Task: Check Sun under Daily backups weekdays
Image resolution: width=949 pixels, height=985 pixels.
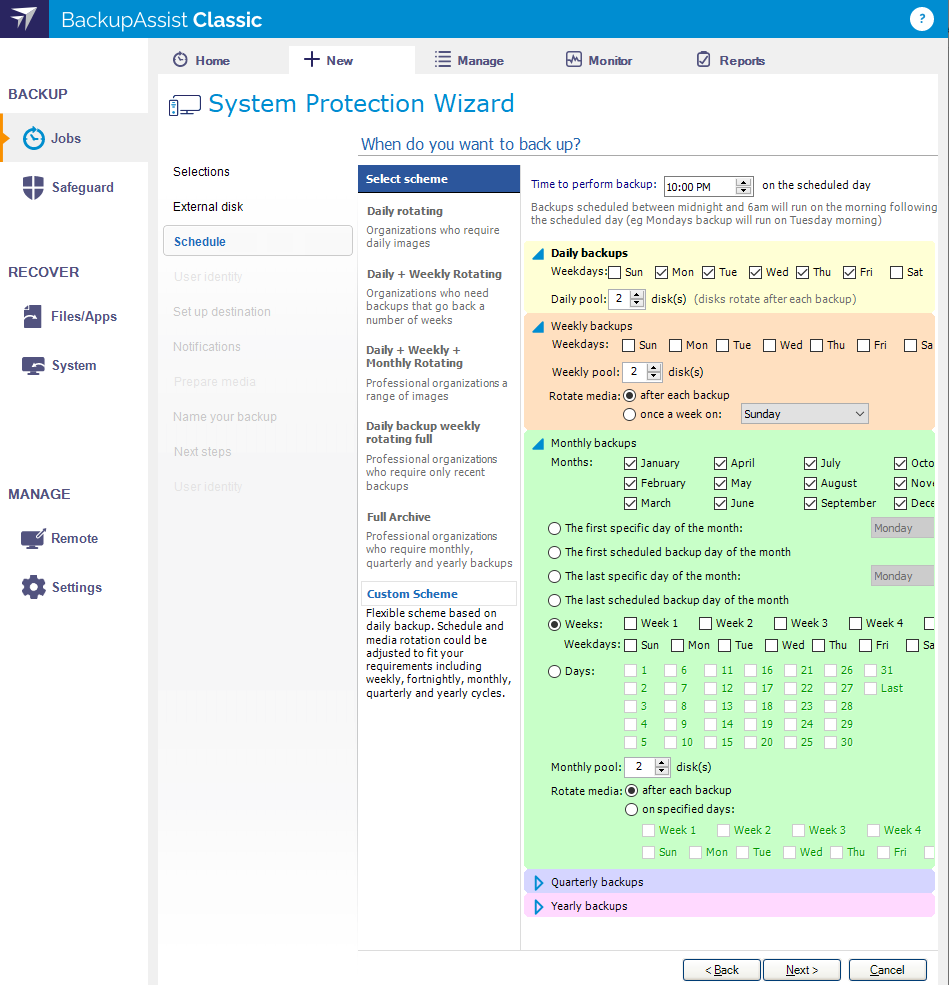Action: point(615,272)
